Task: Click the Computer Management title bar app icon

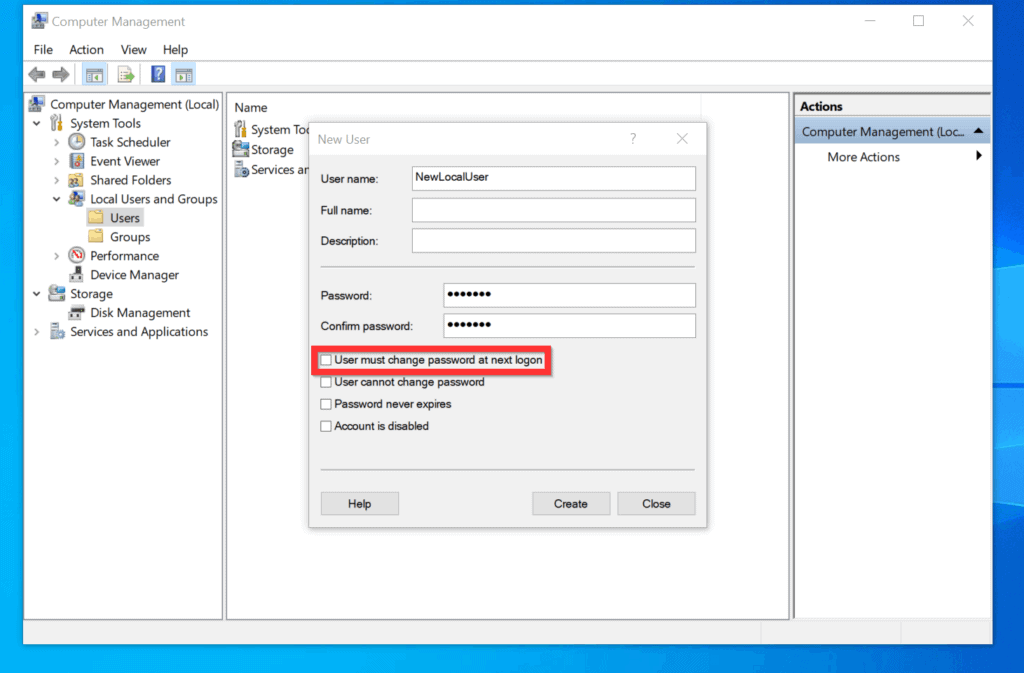Action: coord(39,21)
